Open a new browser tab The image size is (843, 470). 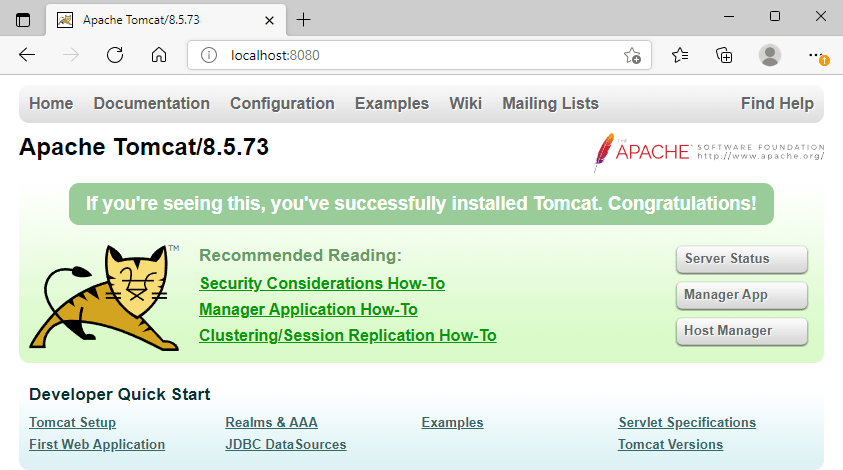(304, 19)
